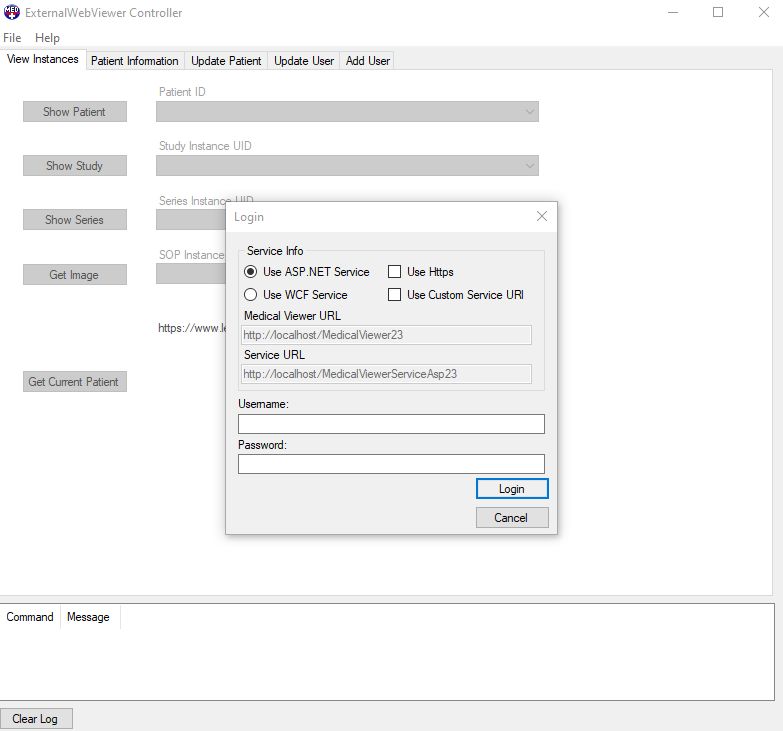Click the Show Patient button
Image resolution: width=783 pixels, height=731 pixels.
75,112
